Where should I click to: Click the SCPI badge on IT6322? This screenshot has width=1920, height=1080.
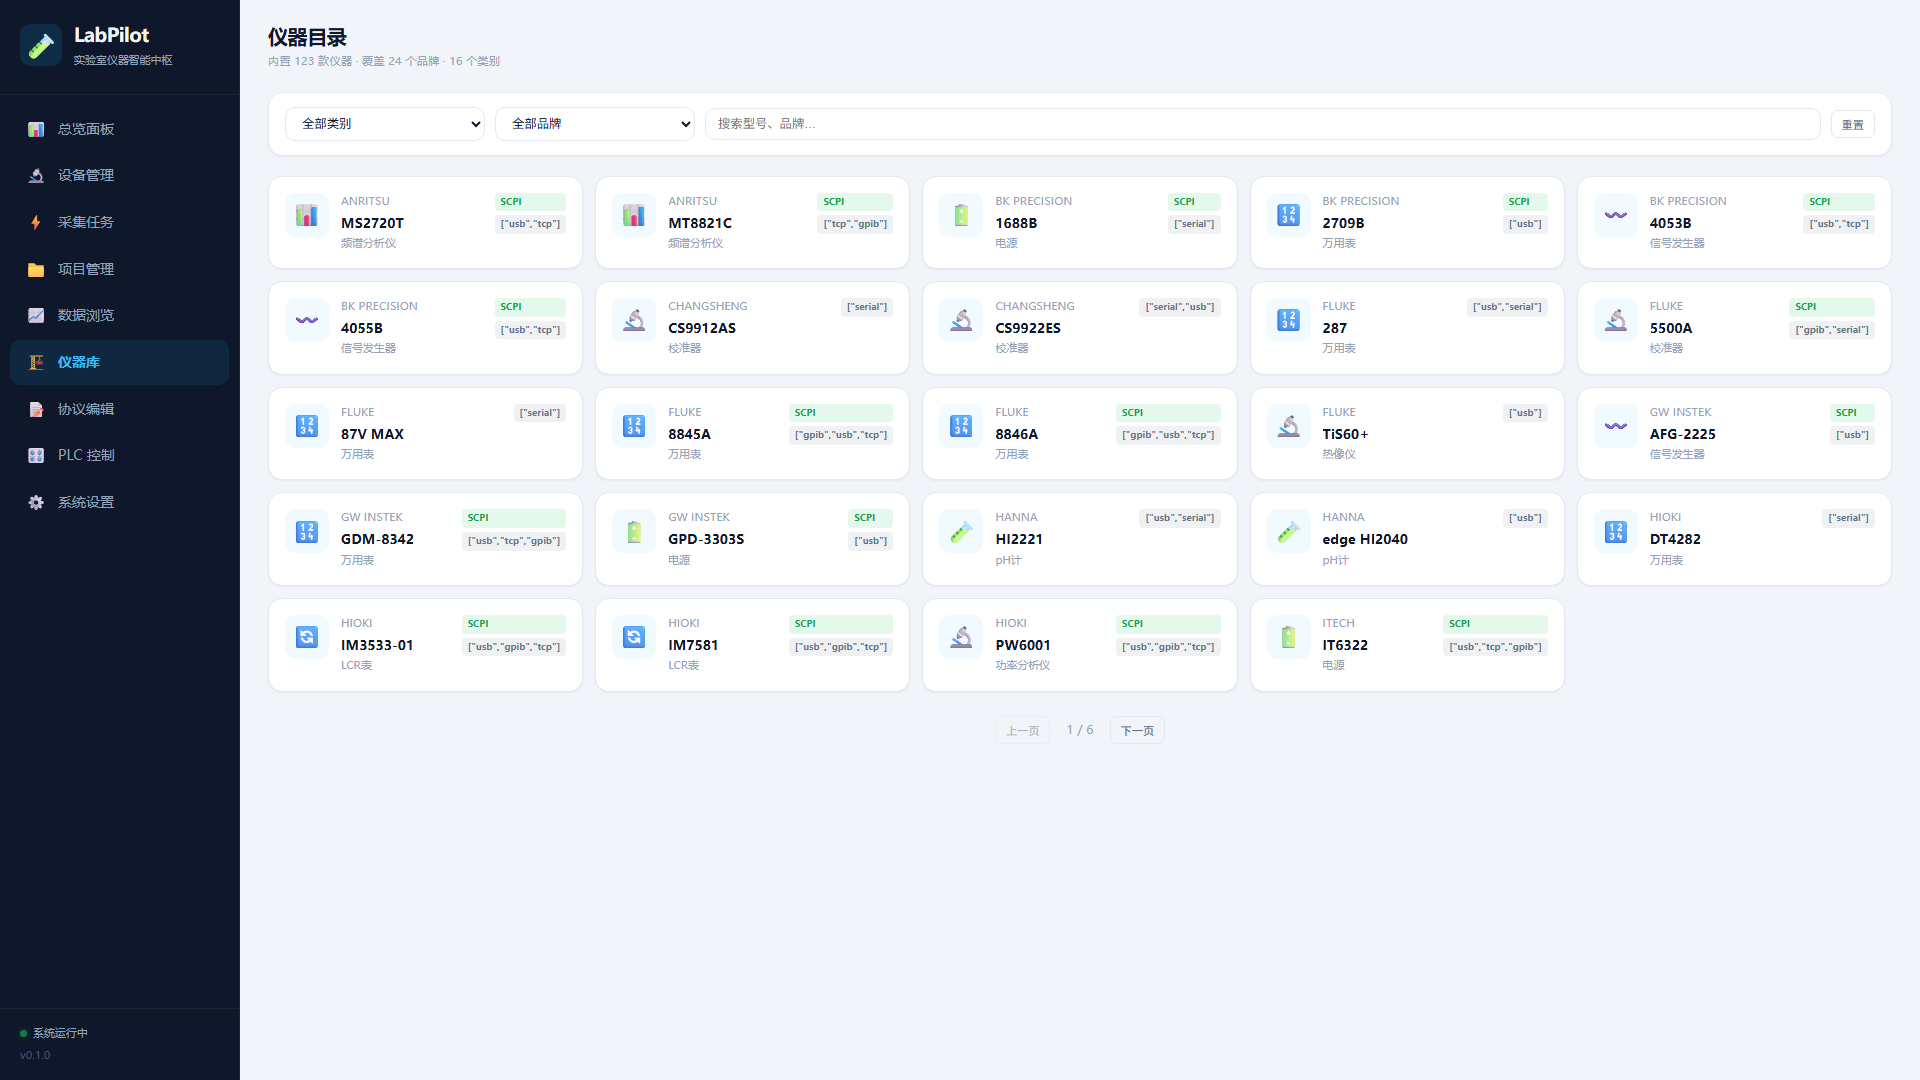1496,624
